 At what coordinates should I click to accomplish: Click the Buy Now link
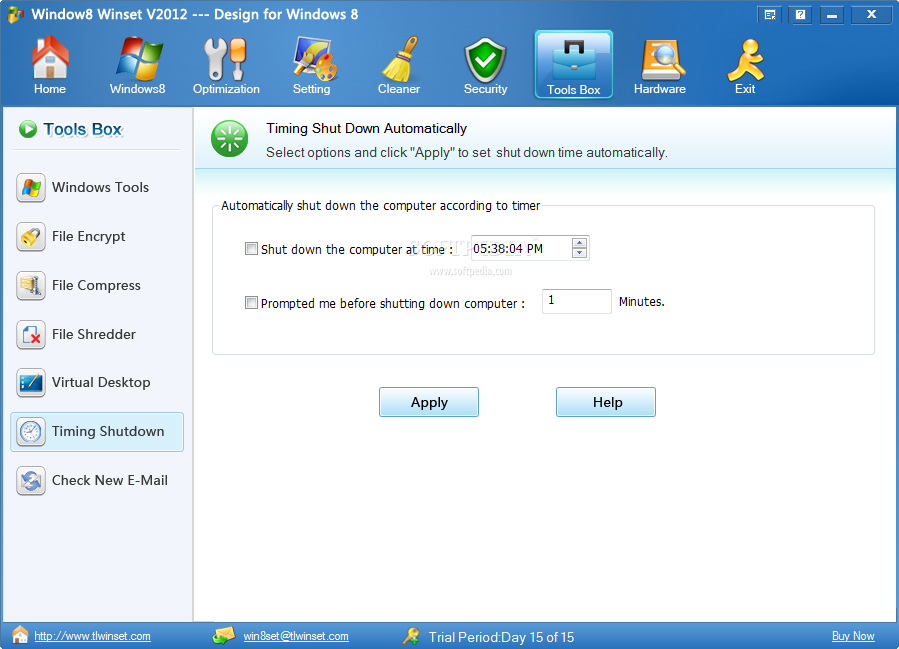coord(853,636)
